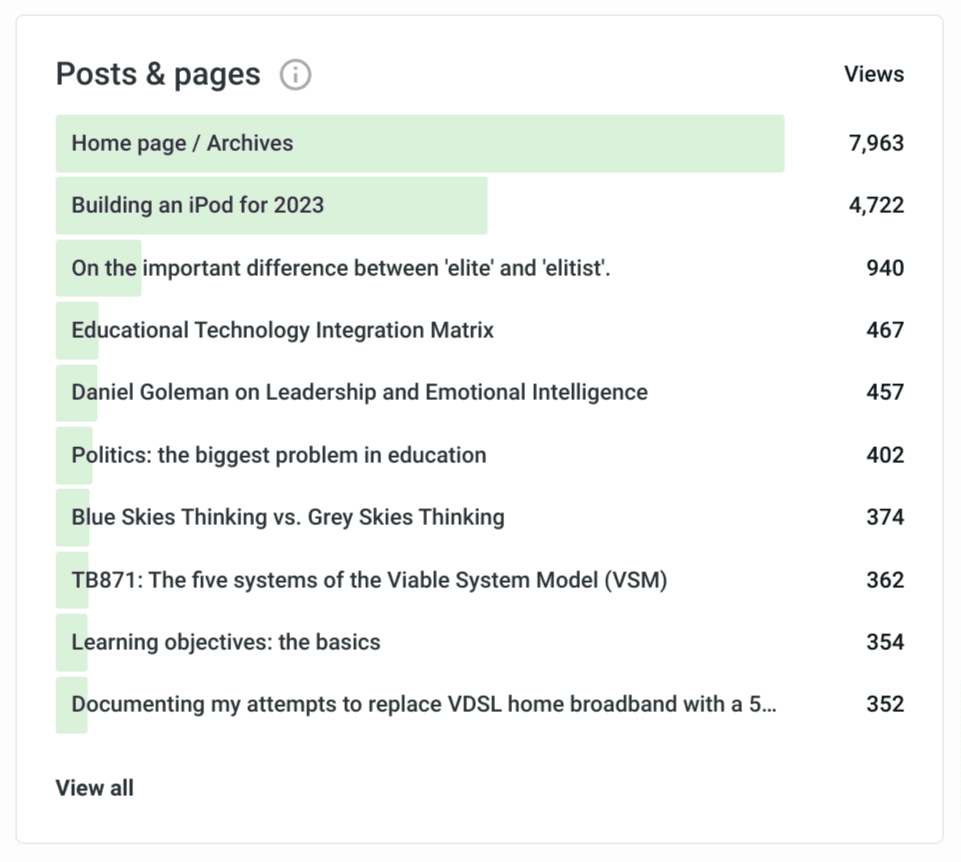The height and width of the screenshot is (862, 961).
Task: Click the view count 7,963
Action: pos(875,143)
